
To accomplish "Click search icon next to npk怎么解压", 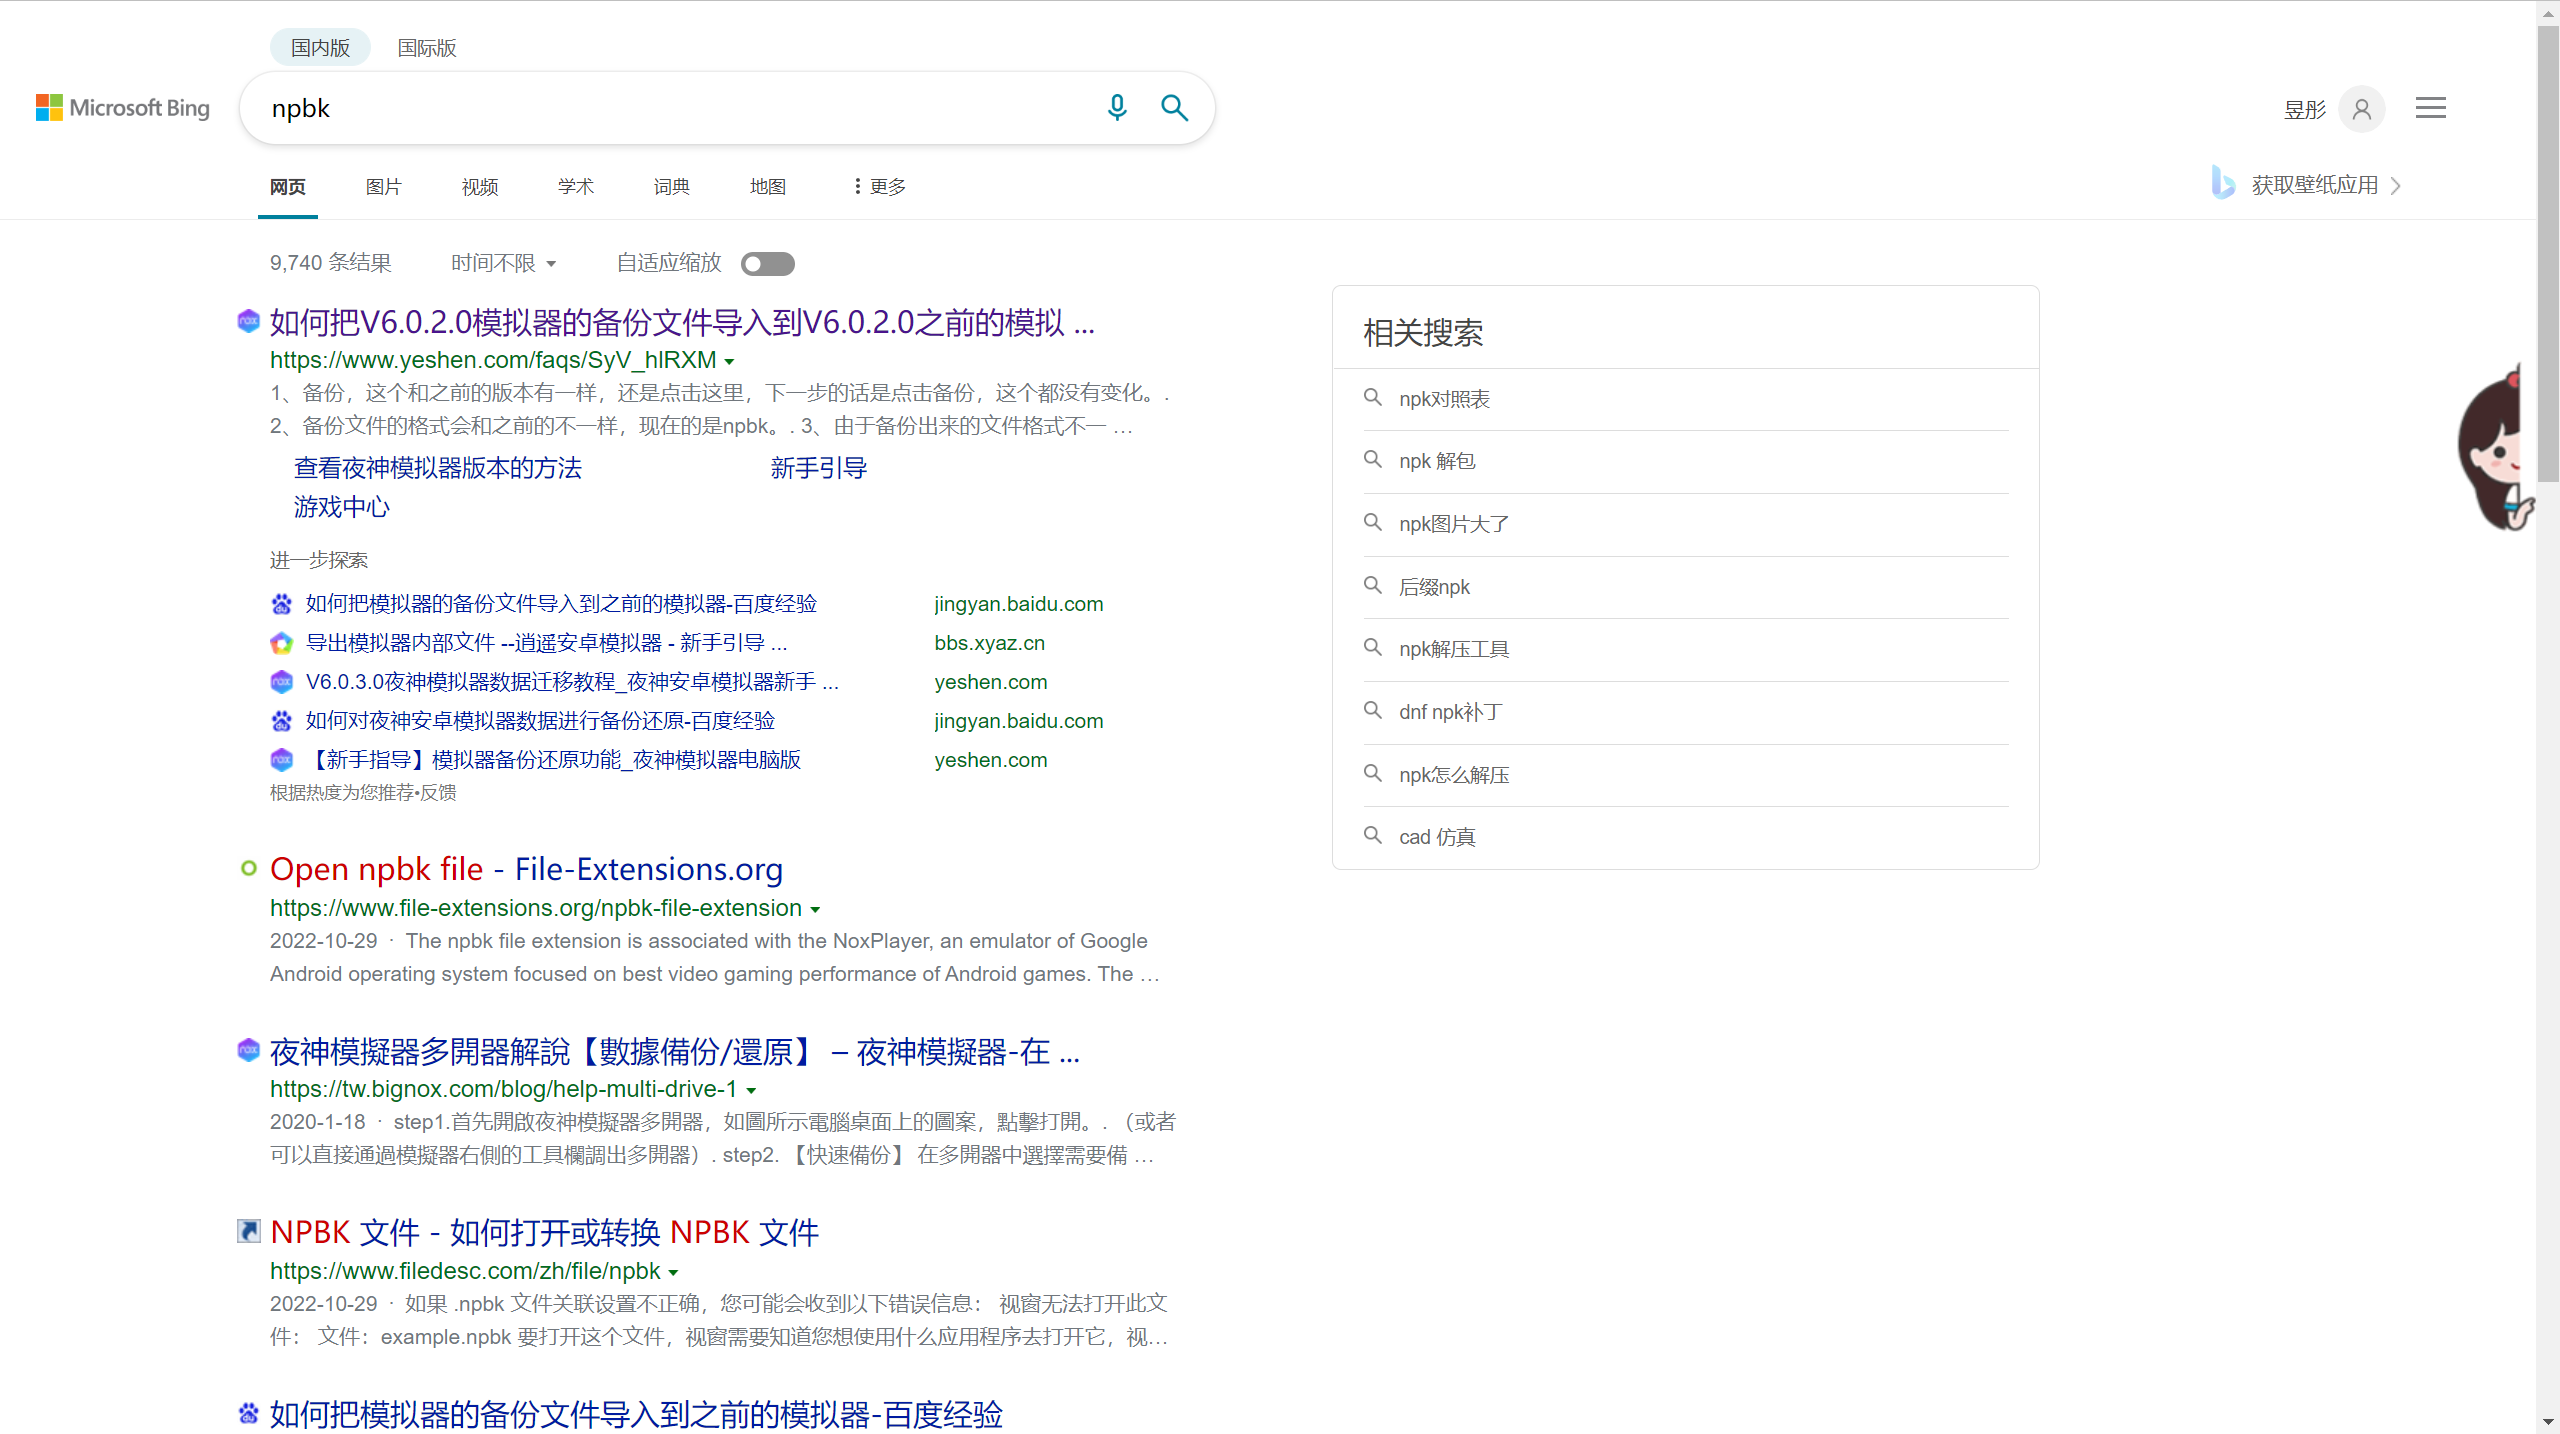I will [x=1373, y=773].
